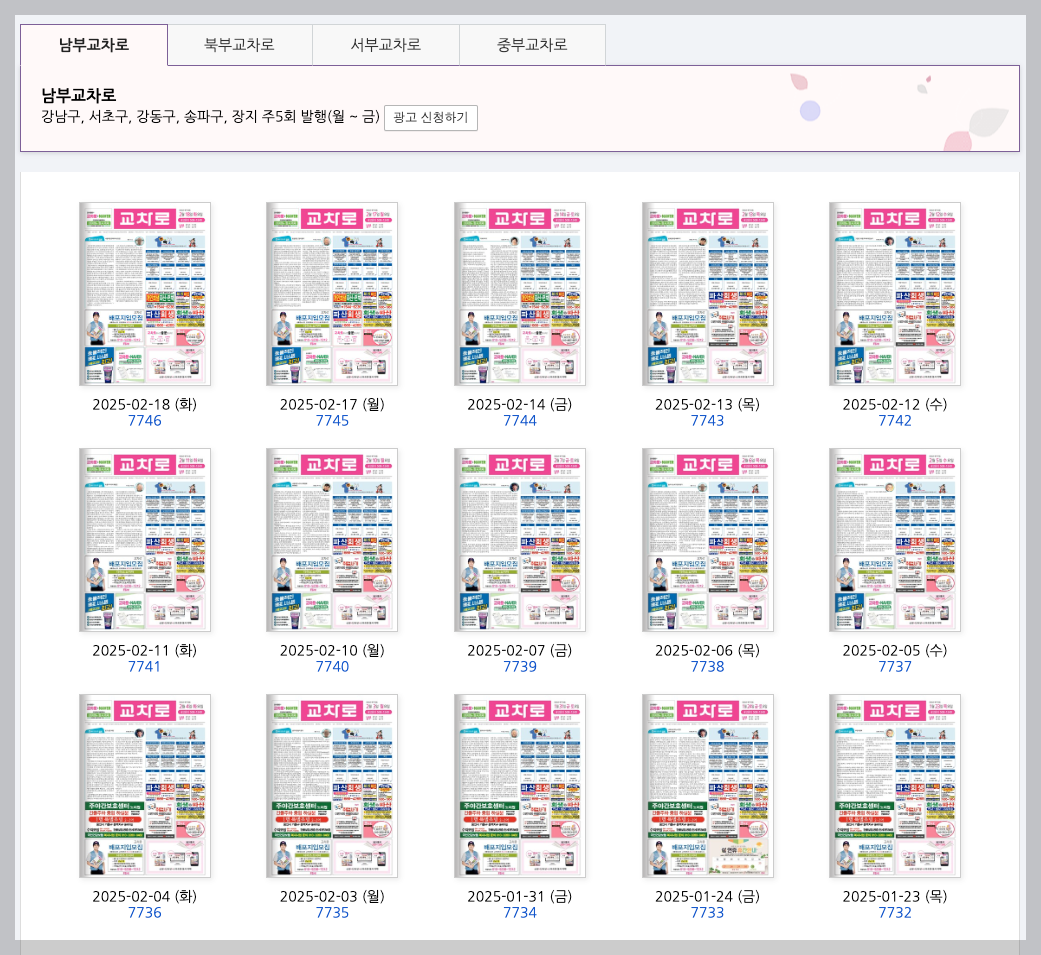Switch to the 서부교차로 tab

pyautogui.click(x=385, y=44)
